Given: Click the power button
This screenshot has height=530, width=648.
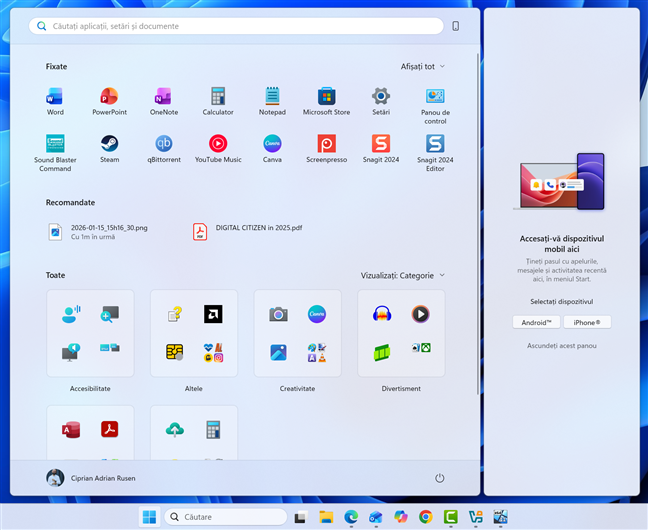Looking at the screenshot, I should point(439,478).
